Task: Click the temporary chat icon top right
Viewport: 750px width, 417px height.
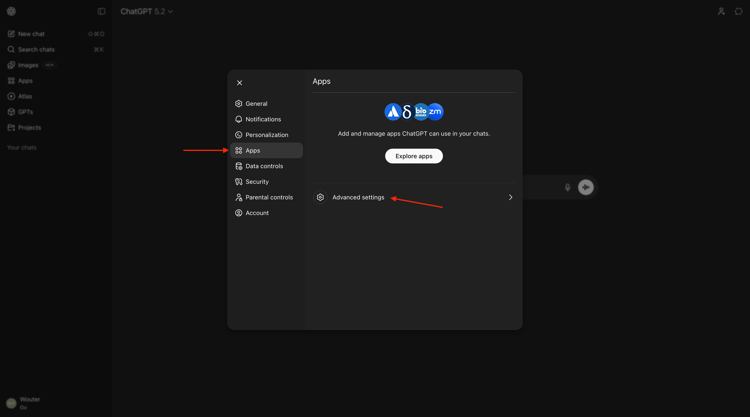Action: tap(739, 11)
